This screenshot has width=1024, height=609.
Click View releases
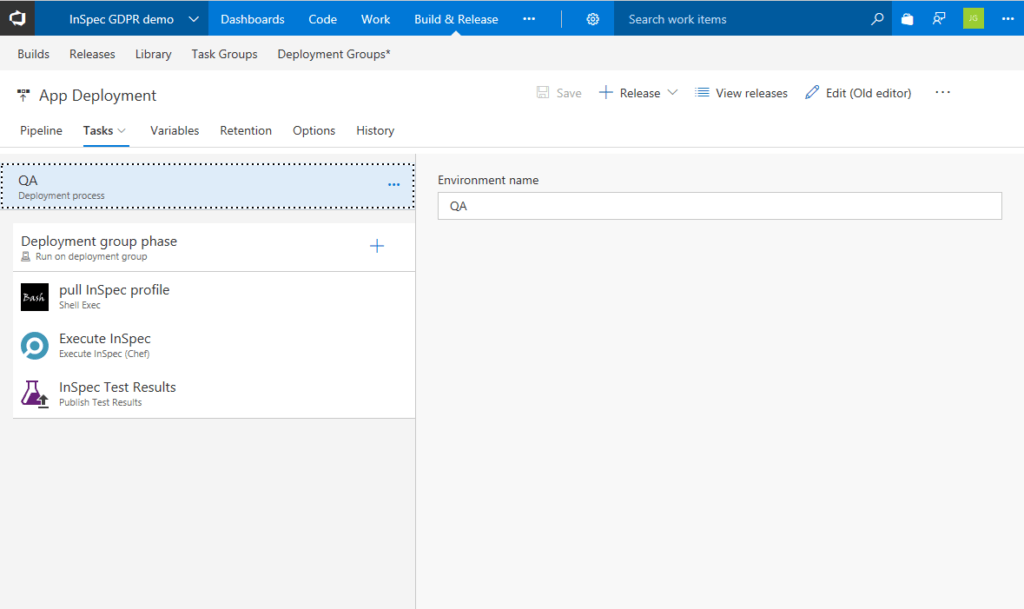coord(741,93)
